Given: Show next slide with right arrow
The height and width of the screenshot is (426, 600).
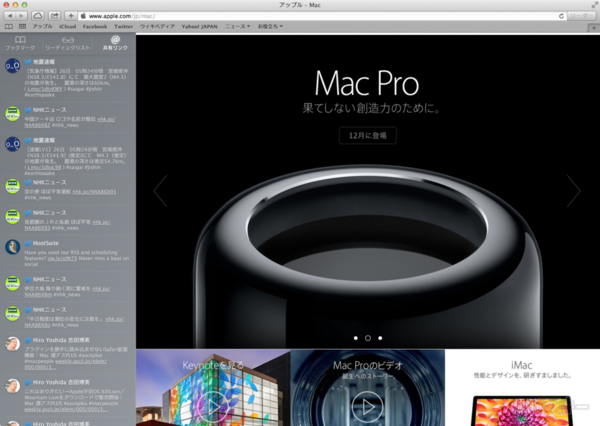Looking at the screenshot, I should [574, 191].
